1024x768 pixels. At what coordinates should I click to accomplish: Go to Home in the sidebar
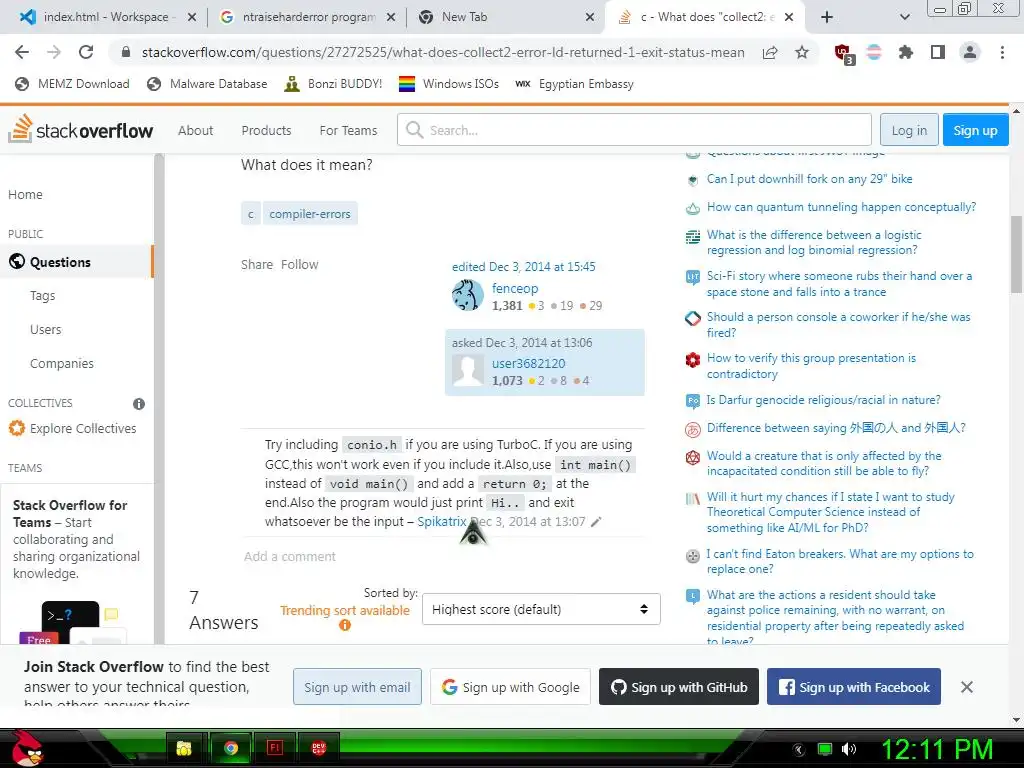coord(25,195)
